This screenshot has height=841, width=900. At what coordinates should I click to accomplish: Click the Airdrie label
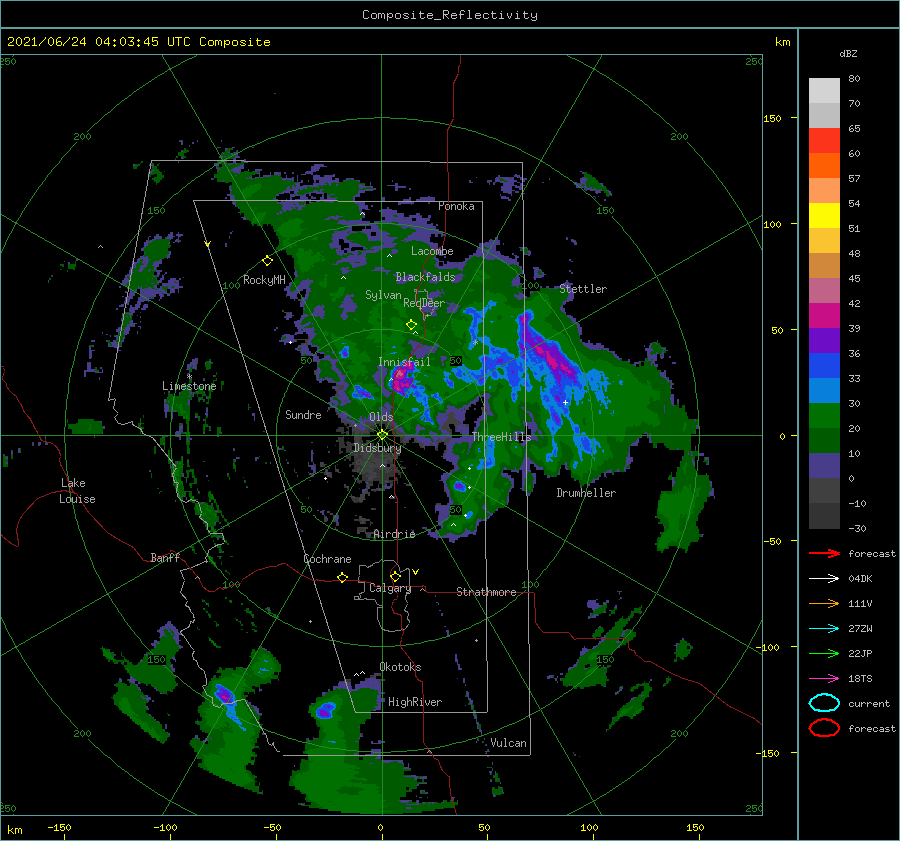[394, 534]
